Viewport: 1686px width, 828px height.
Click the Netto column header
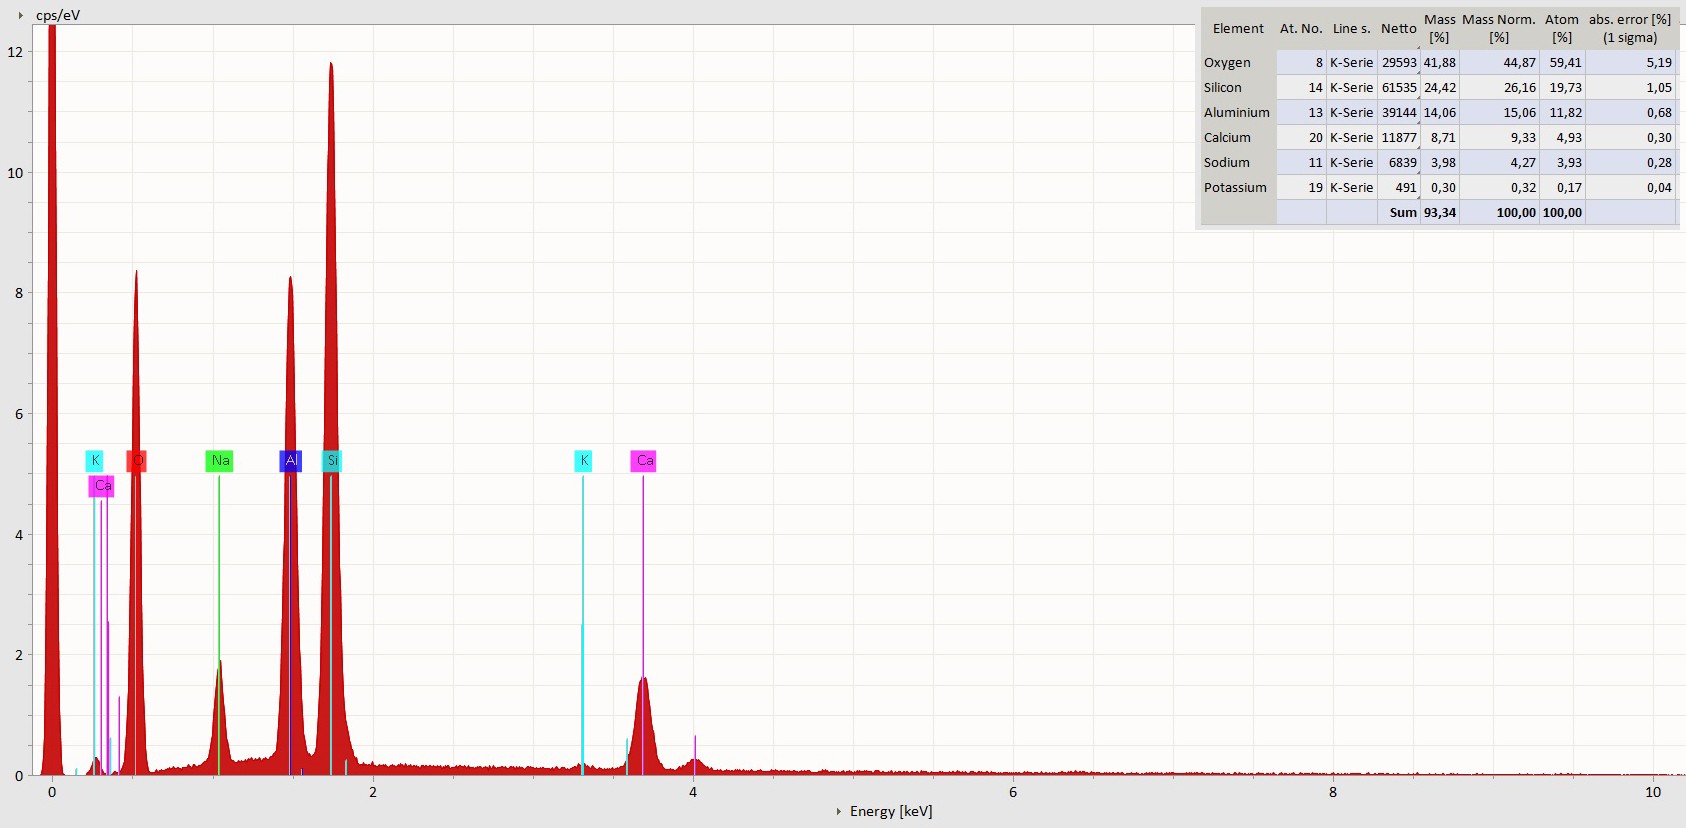[1398, 29]
